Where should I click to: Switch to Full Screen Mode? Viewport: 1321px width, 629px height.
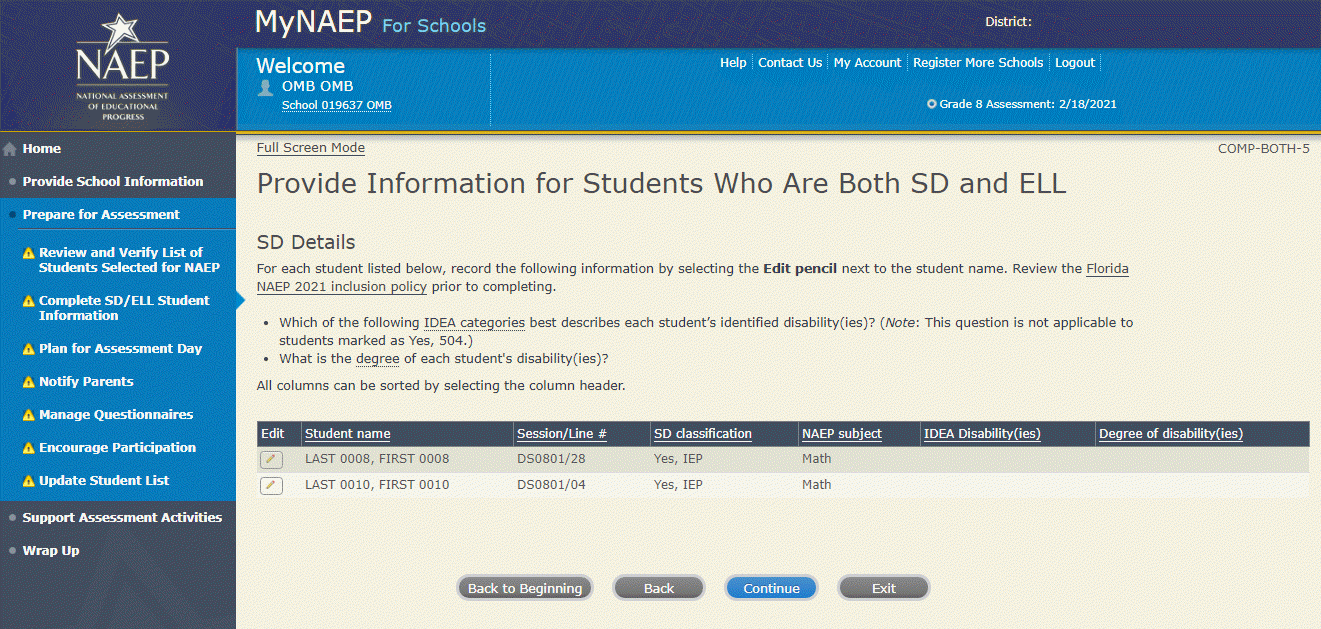311,148
